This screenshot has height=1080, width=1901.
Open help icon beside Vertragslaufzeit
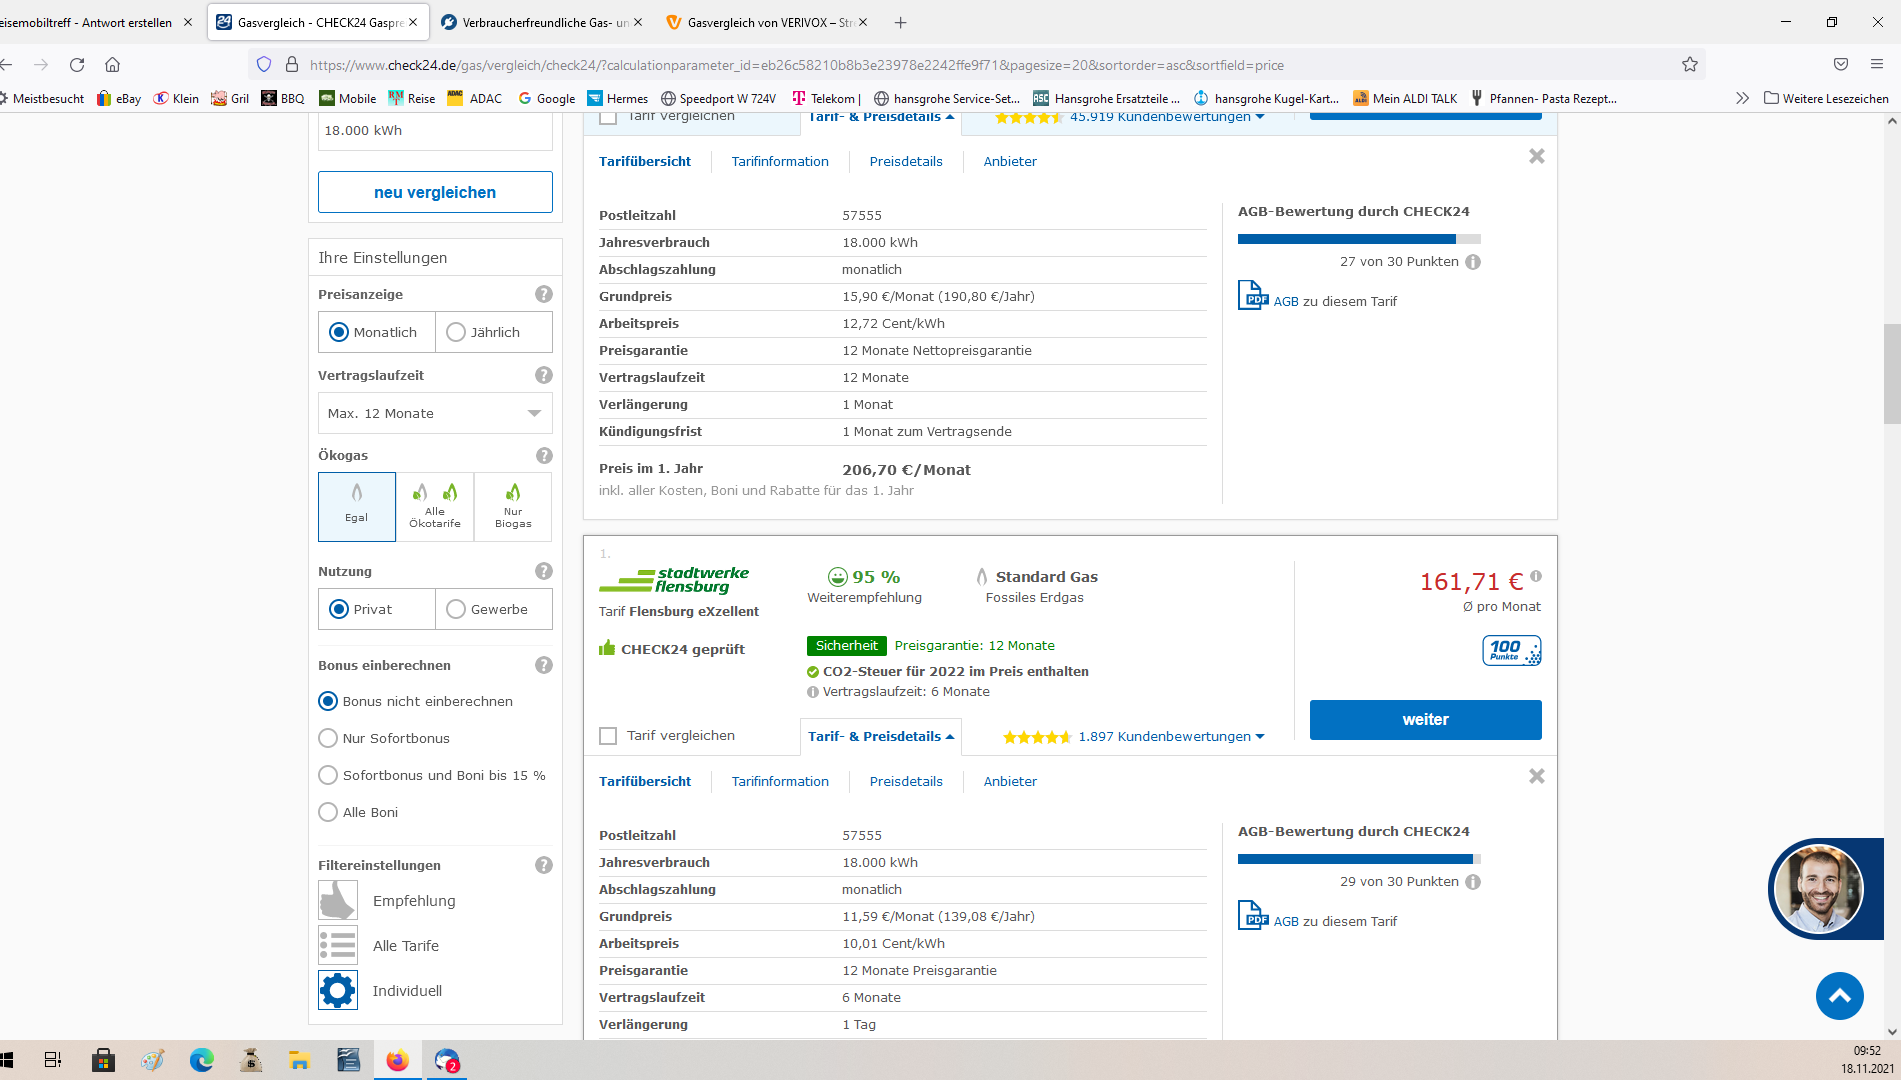[x=544, y=375]
